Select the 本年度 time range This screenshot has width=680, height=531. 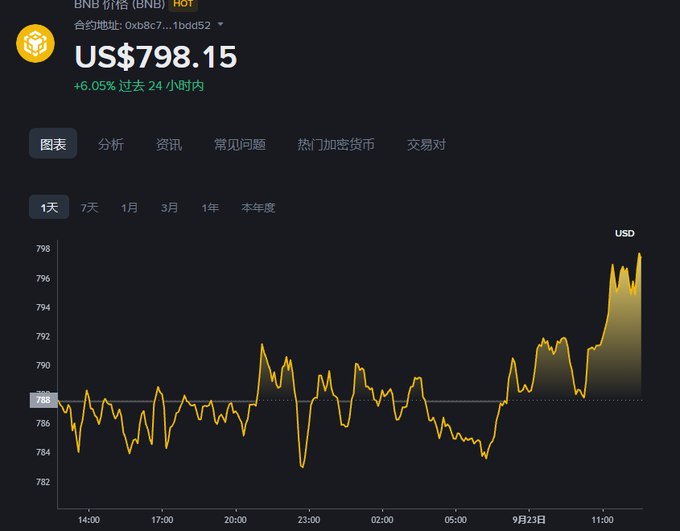coord(258,208)
